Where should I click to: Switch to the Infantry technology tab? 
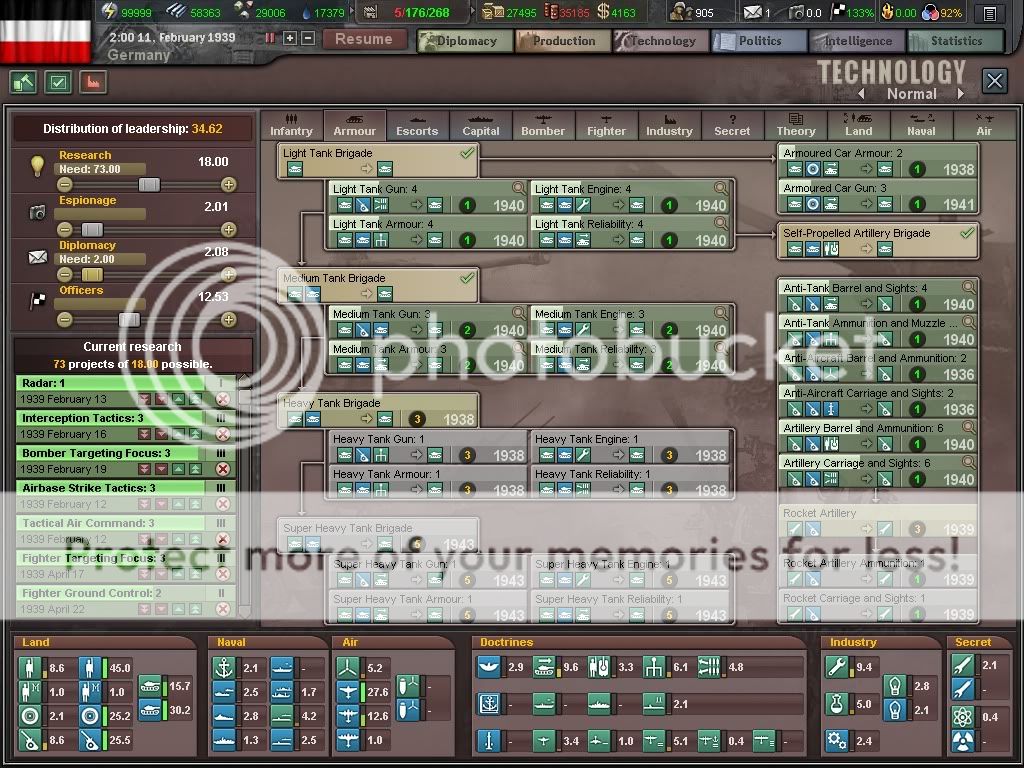click(x=291, y=125)
